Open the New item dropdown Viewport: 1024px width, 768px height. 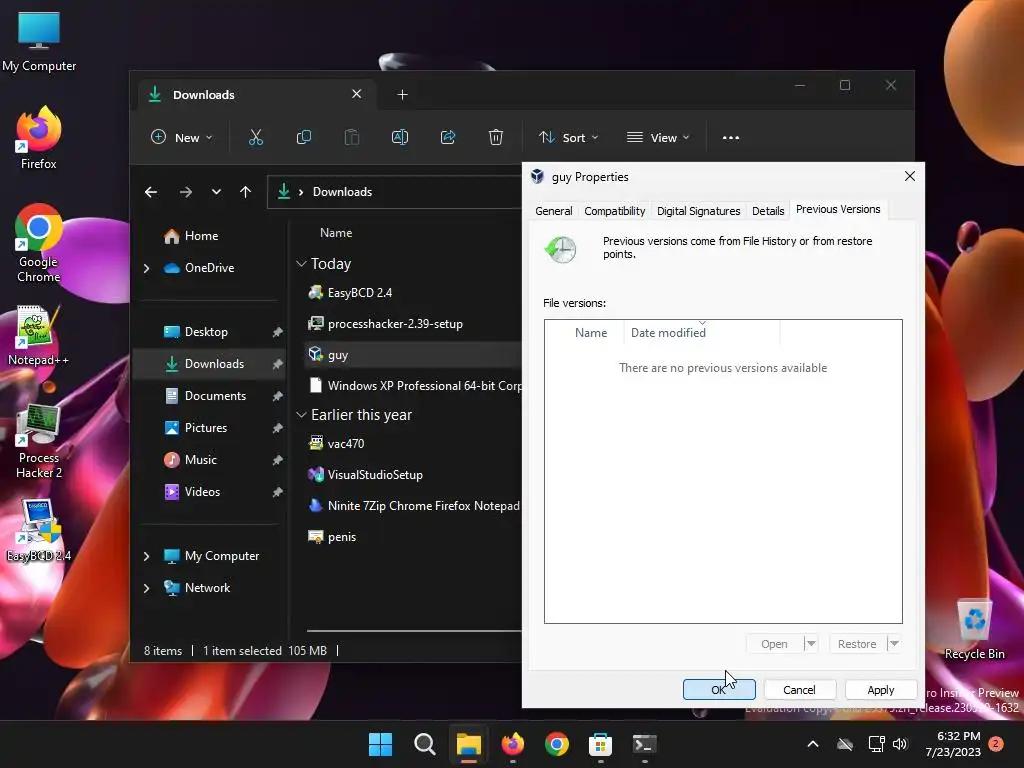click(182, 137)
